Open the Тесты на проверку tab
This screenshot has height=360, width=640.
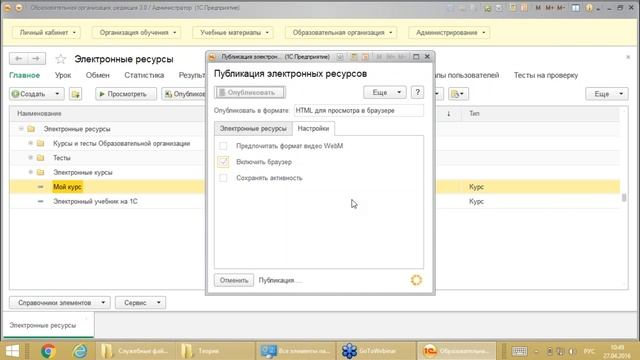click(x=546, y=76)
